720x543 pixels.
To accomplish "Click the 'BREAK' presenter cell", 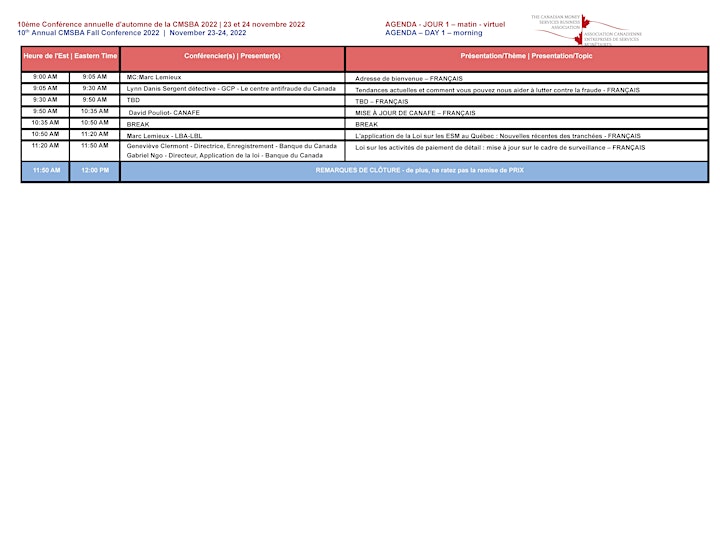I will click(x=232, y=124).
